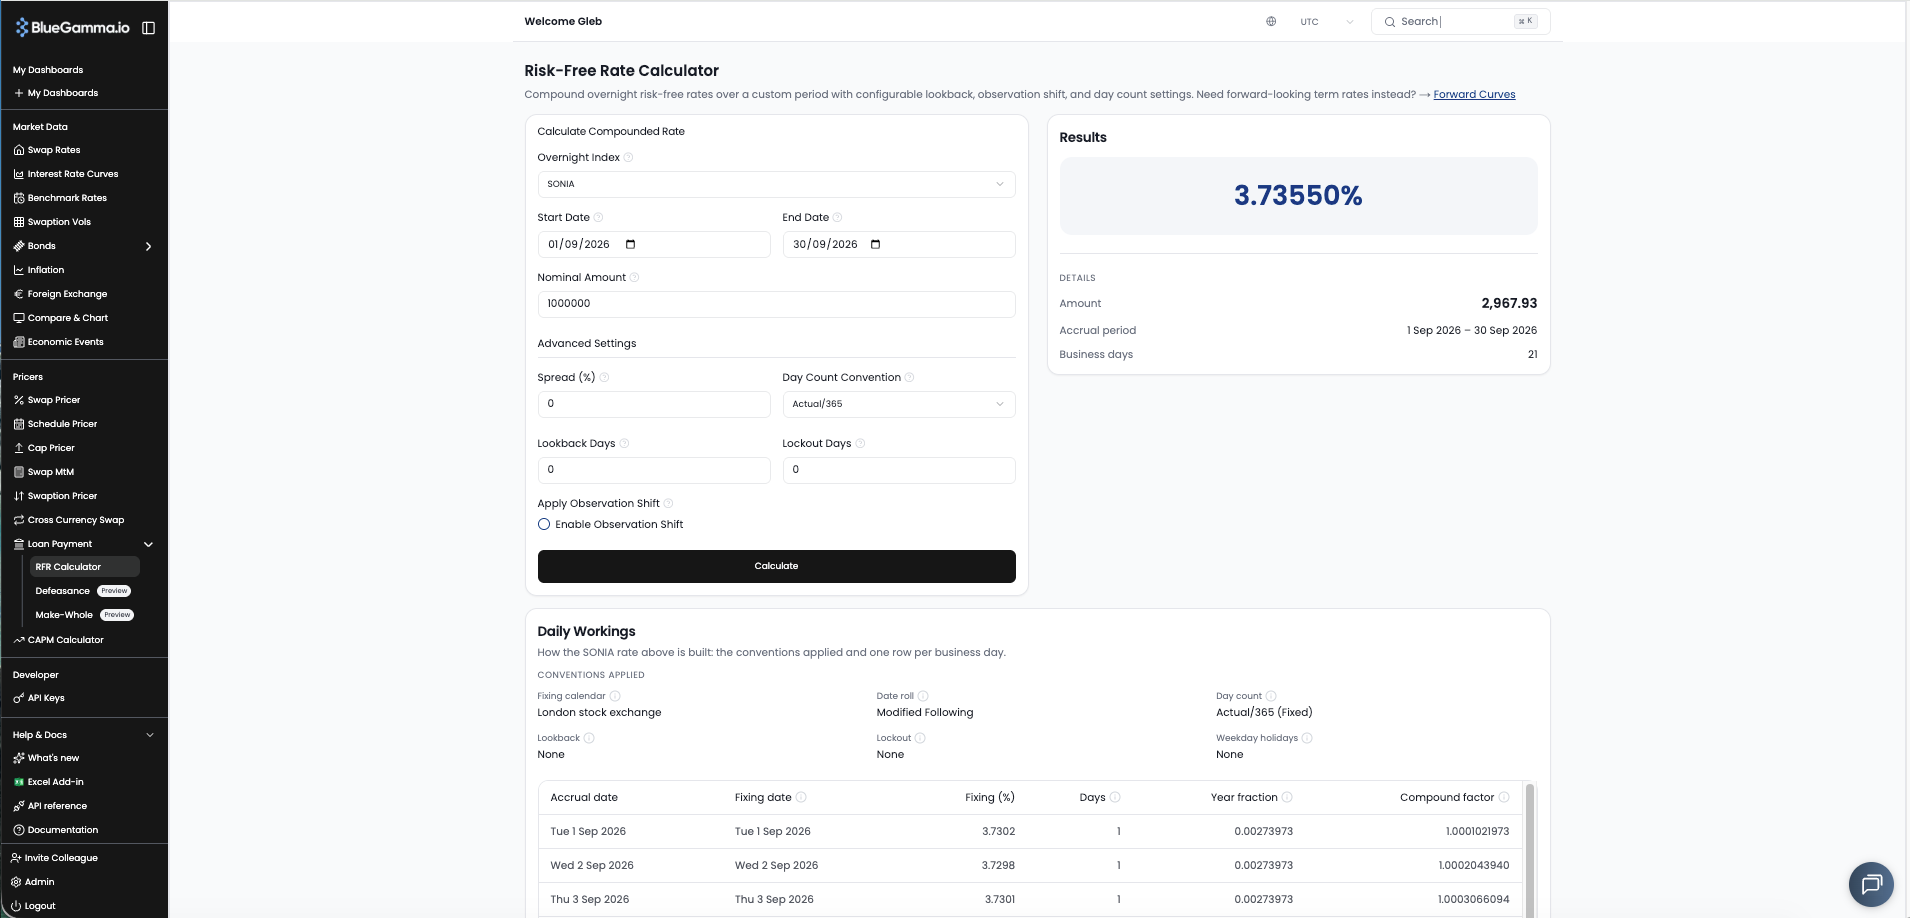Open the Overnight Index SONIA dropdown
The image size is (1910, 918).
(776, 184)
